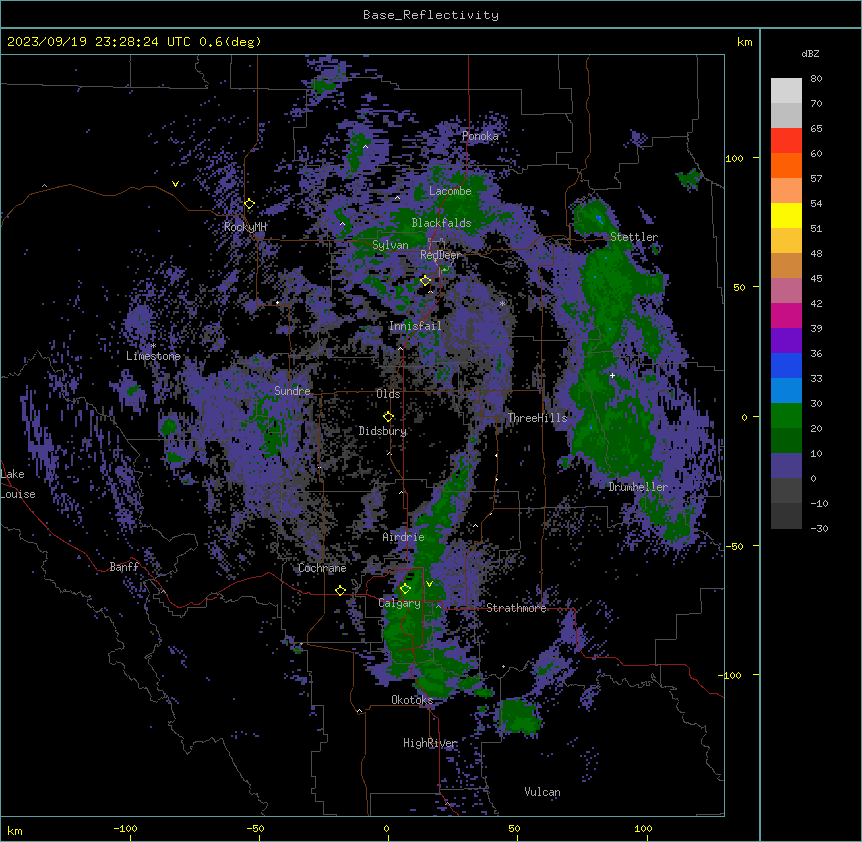
Task: Click the yellow diamond marker above Didsbury
Action: pos(388,417)
